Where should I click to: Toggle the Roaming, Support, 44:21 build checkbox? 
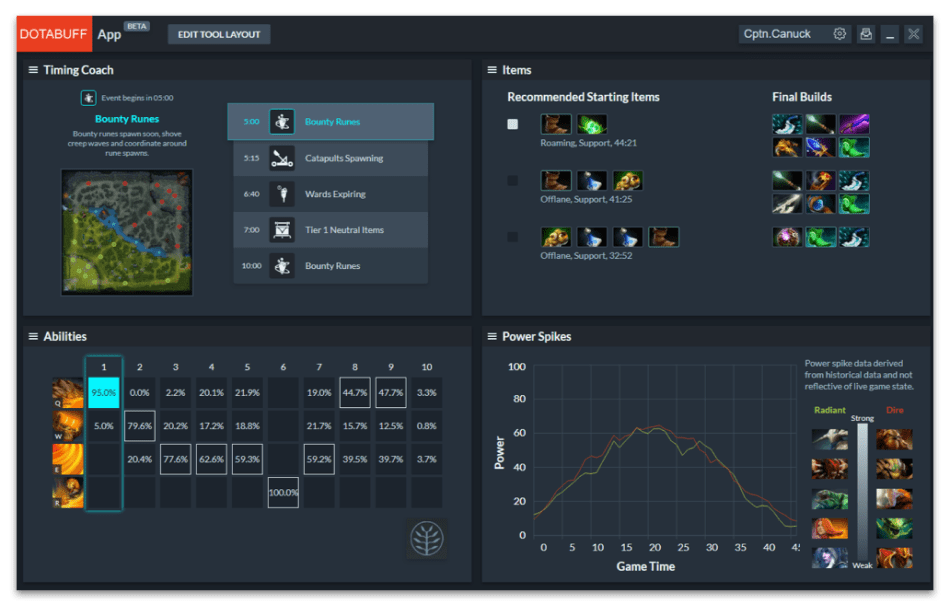(513, 124)
